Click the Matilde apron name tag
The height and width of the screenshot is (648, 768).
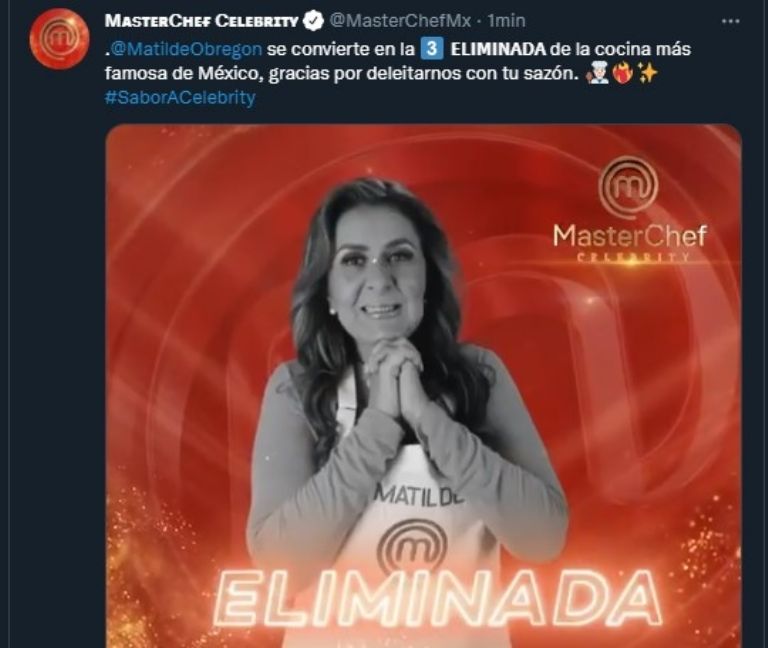[418, 494]
